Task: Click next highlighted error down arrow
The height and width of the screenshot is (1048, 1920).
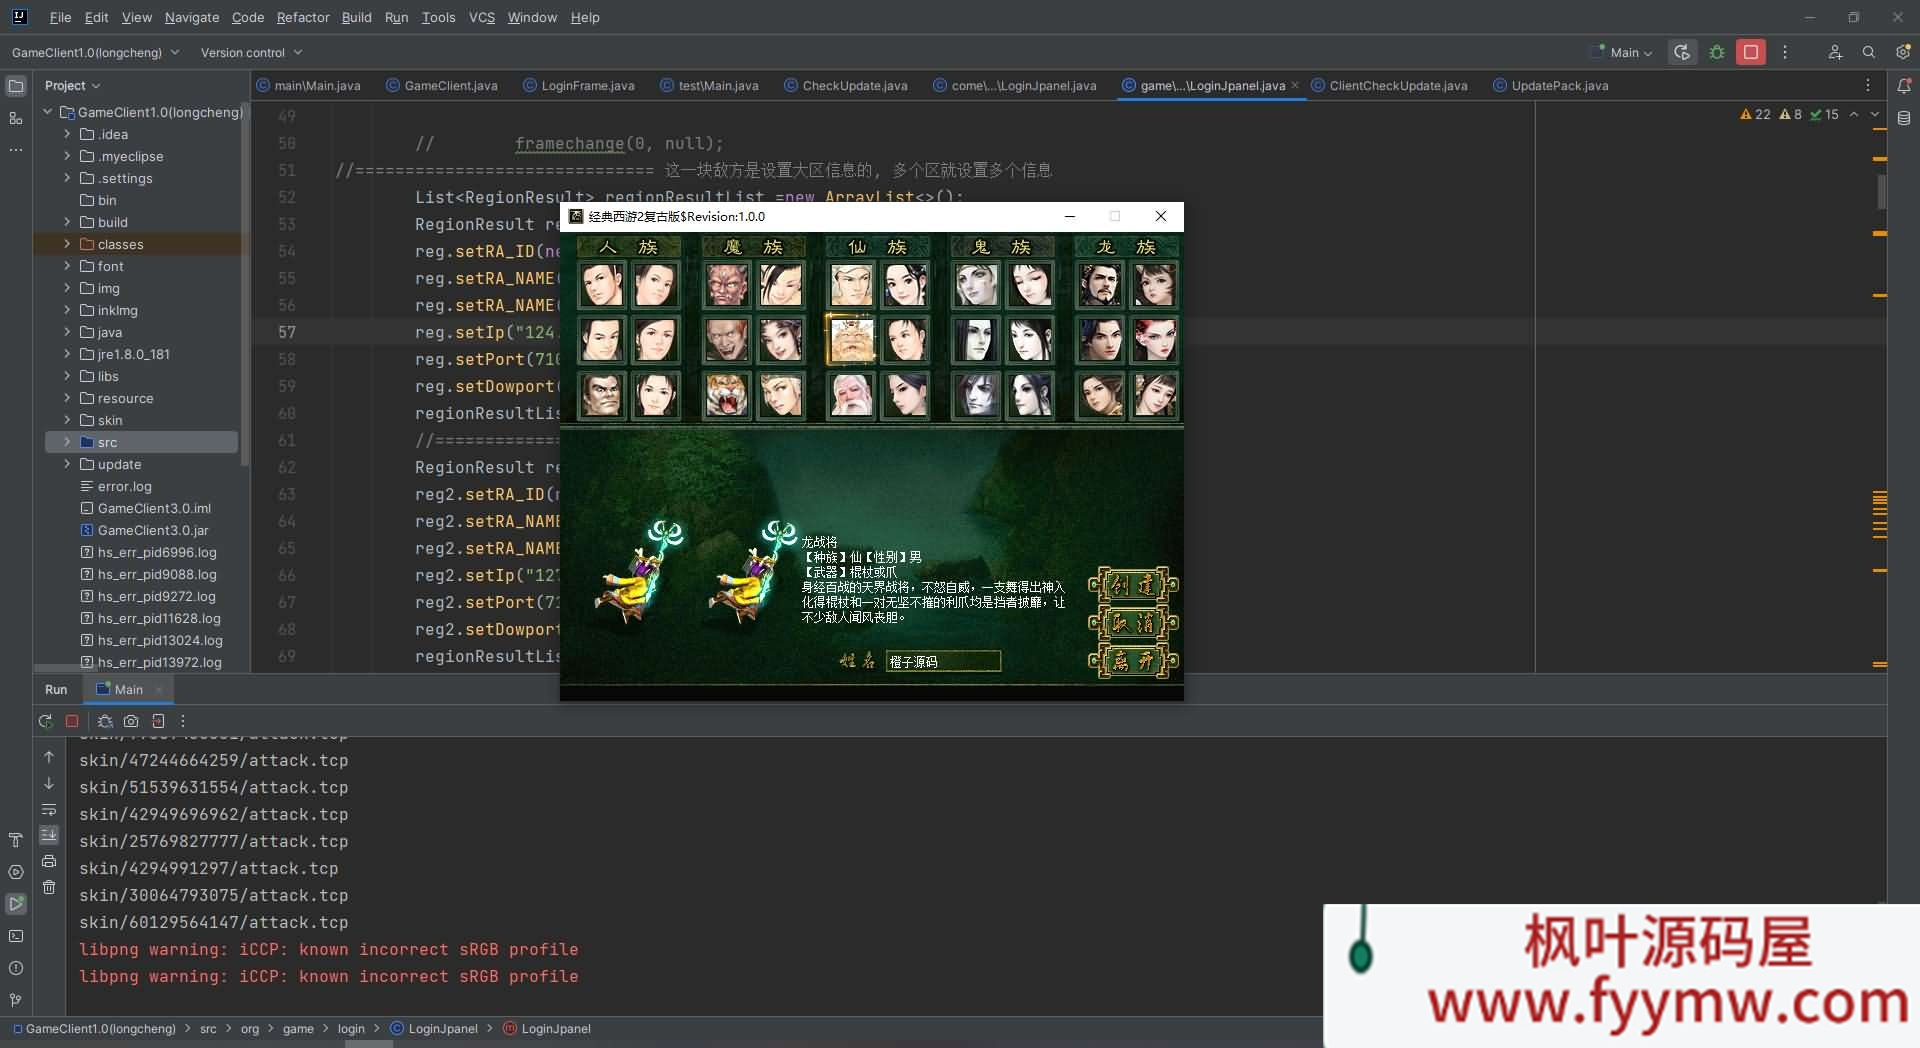Action: (x=1875, y=114)
